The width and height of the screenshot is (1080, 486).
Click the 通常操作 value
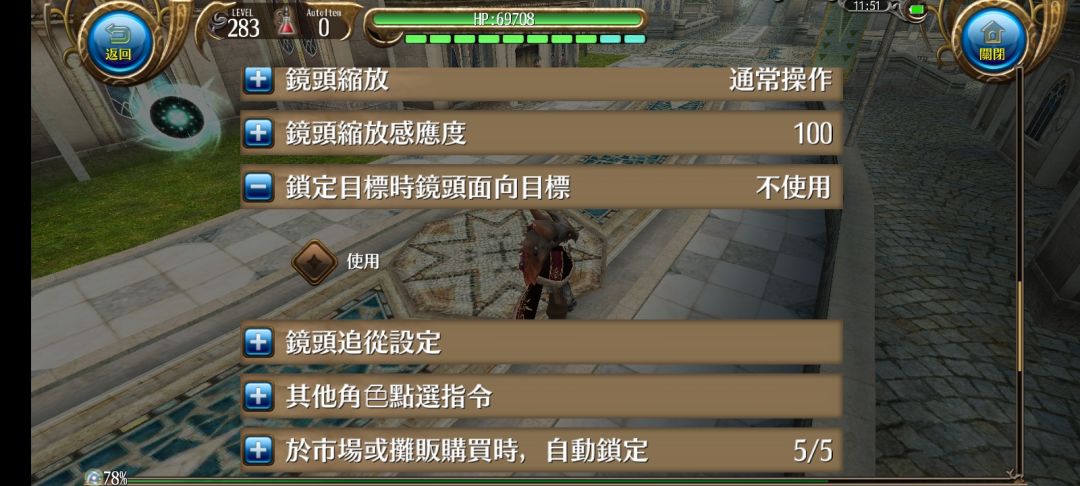(780, 81)
